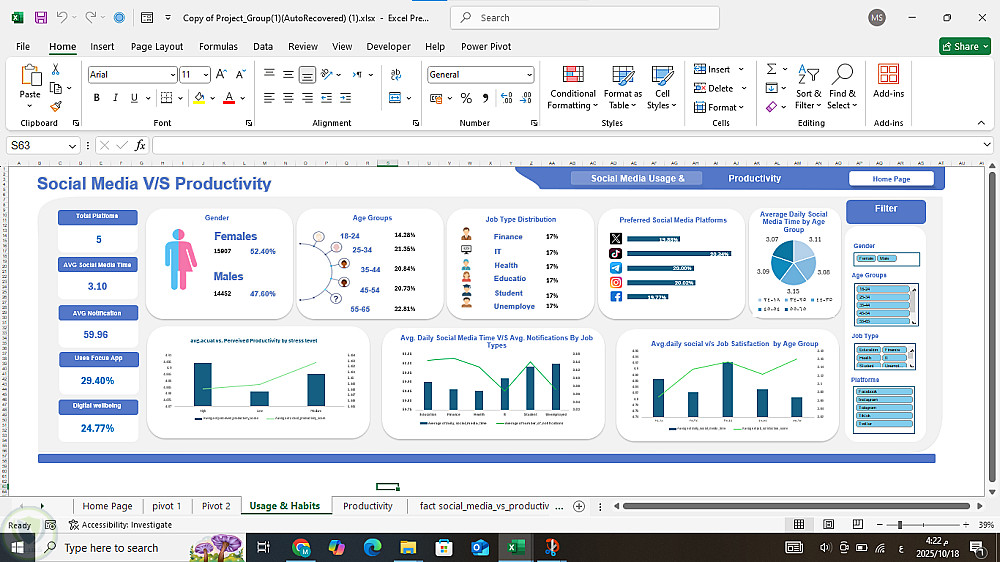Click the Share button
Viewport: 1000px width, 562px height.
tap(964, 47)
